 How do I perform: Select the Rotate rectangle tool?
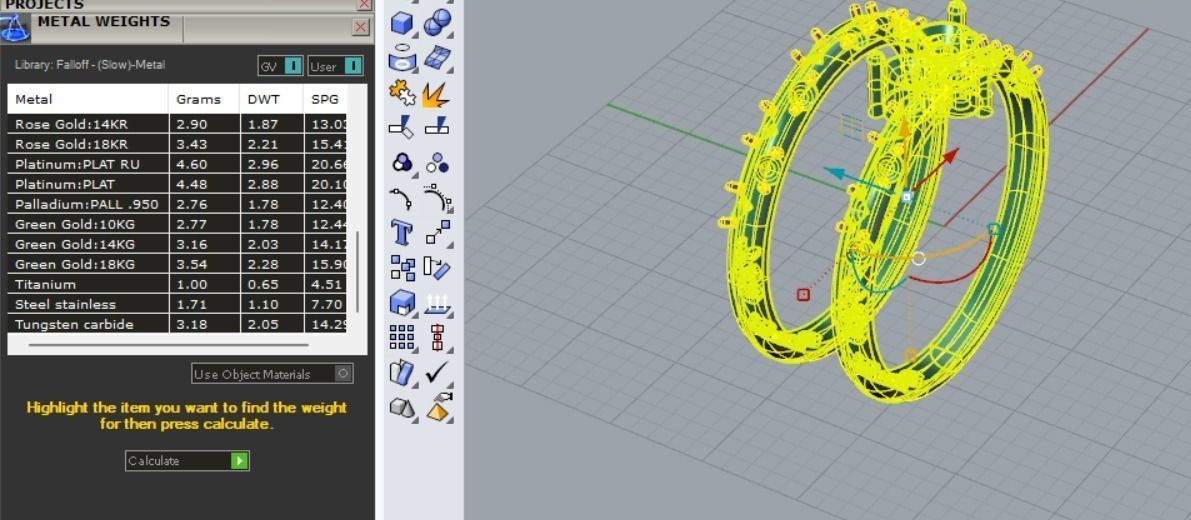437,267
